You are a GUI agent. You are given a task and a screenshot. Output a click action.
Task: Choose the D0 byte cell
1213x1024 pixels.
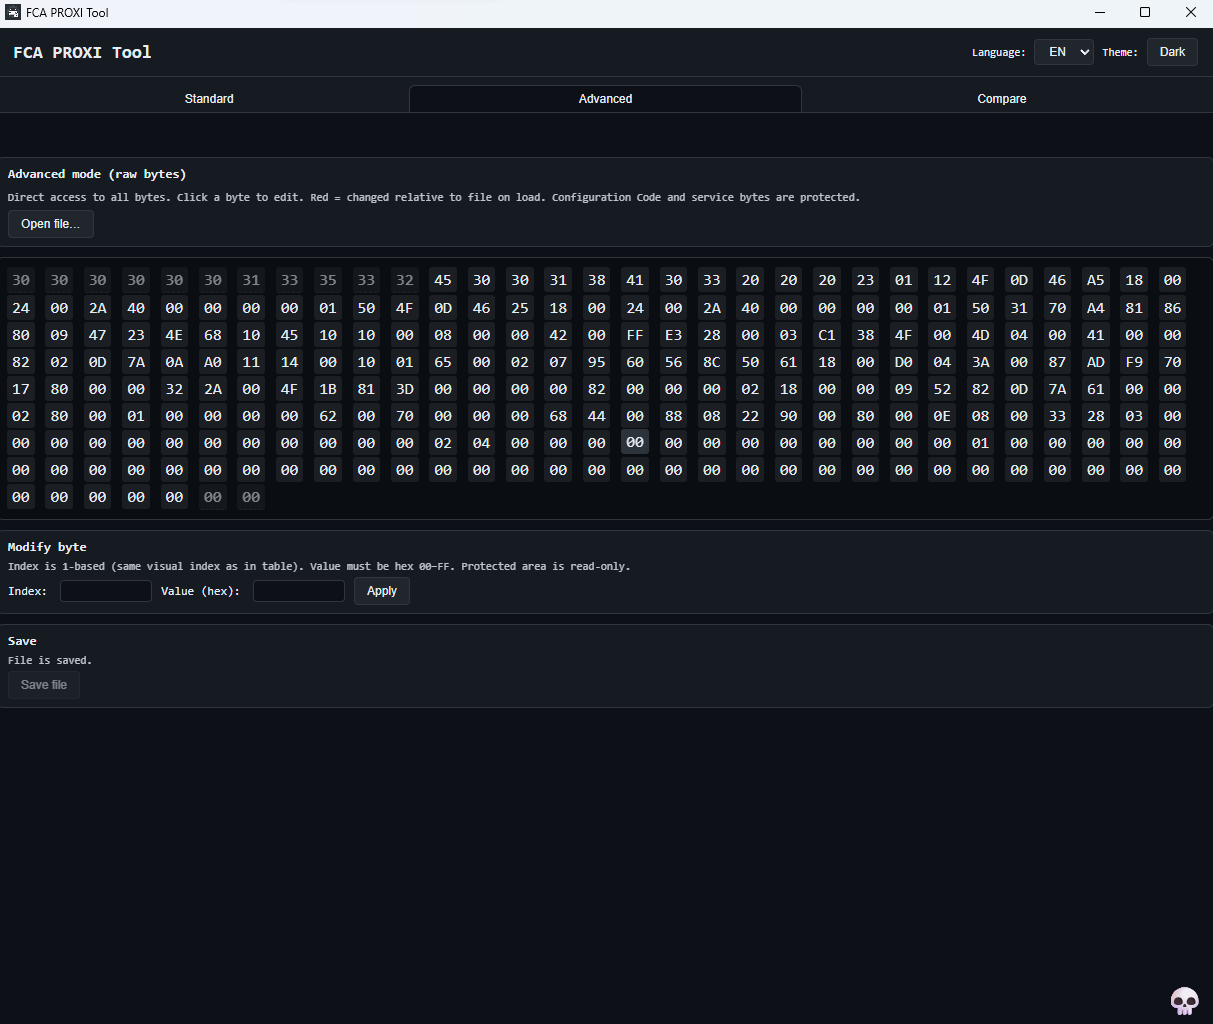pos(904,362)
